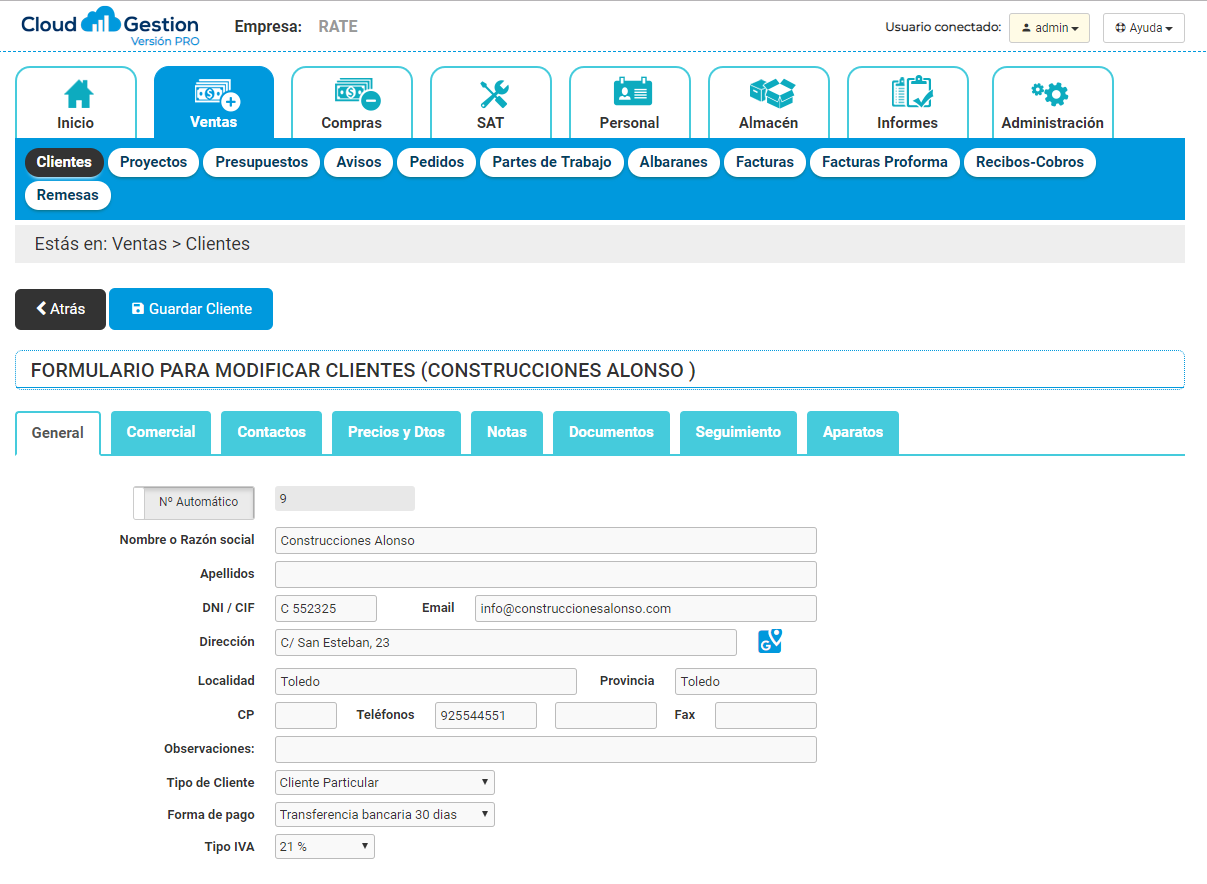This screenshot has height=884, width=1207.
Task: Open the Ayuda help dropdown
Action: 1144,28
